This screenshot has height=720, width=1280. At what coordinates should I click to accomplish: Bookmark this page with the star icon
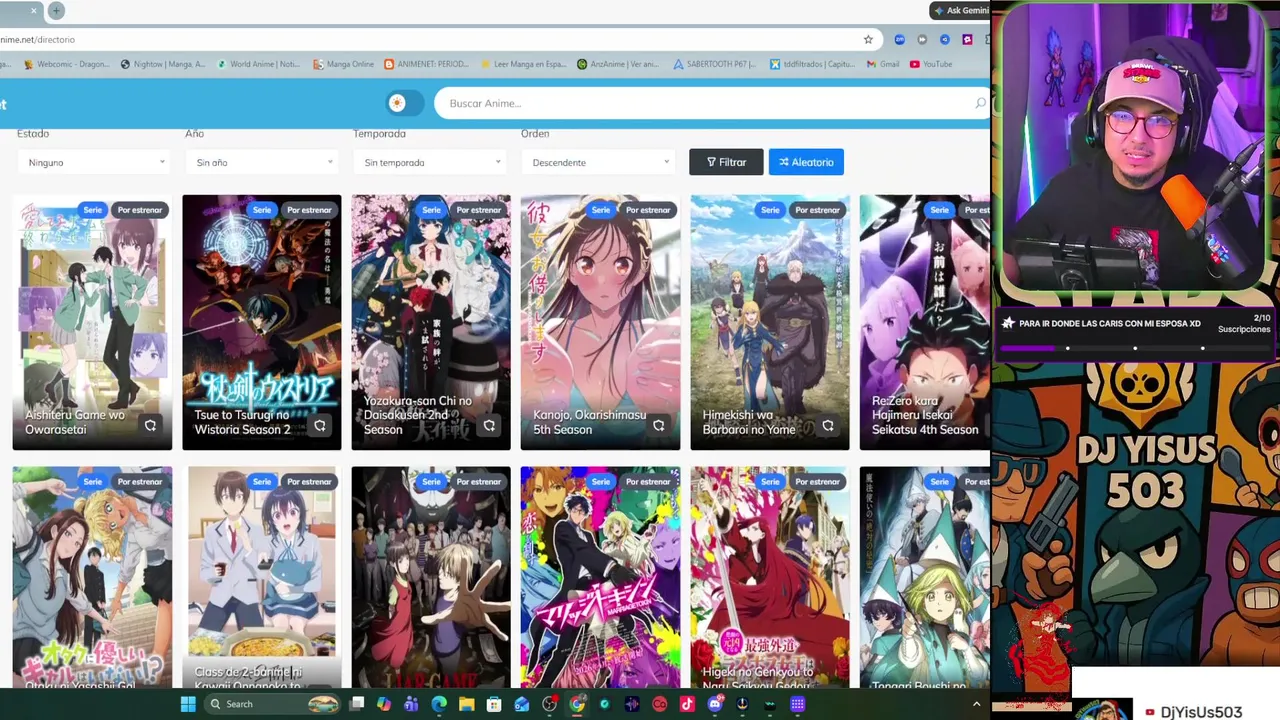tap(868, 39)
